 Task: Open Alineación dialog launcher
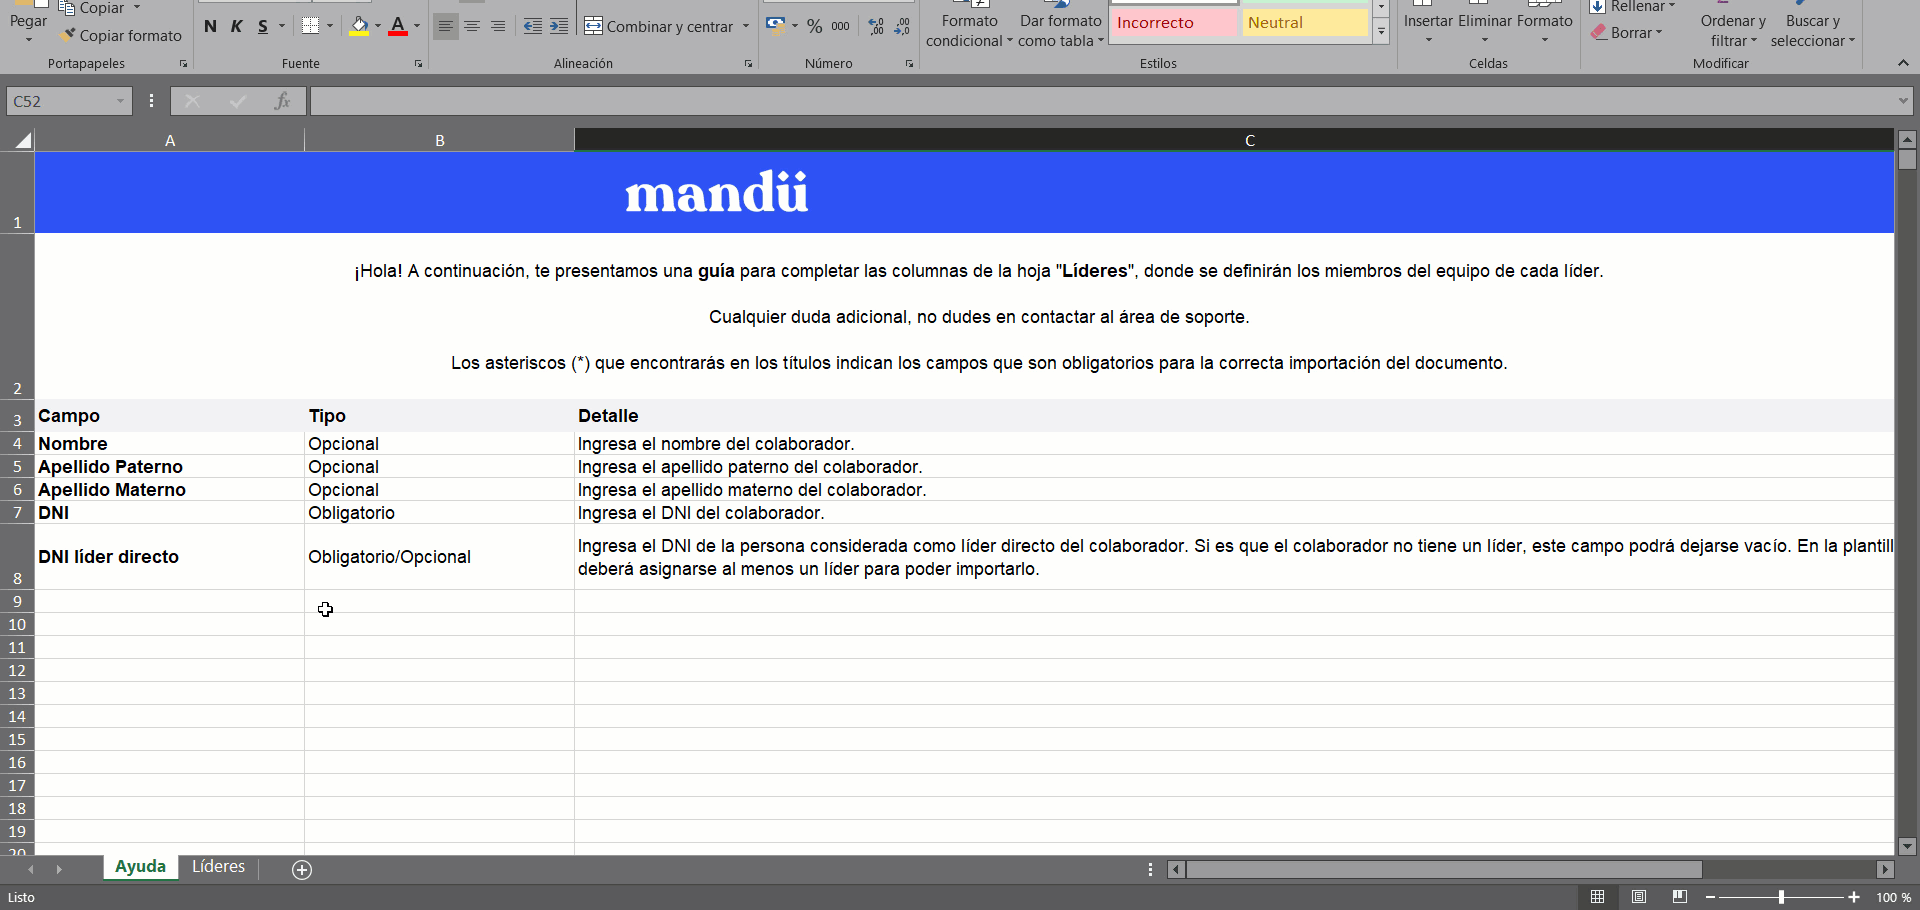coord(748,64)
